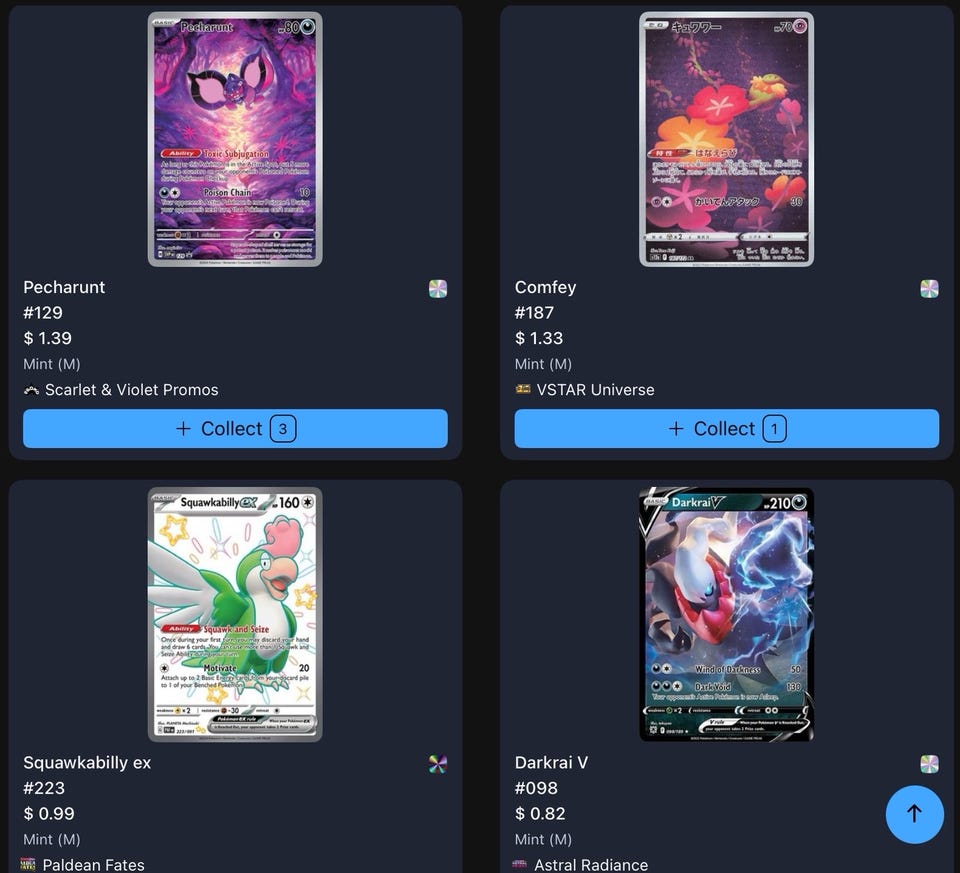View the Squawkabilly ex card image
The width and height of the screenshot is (960, 873).
[235, 615]
